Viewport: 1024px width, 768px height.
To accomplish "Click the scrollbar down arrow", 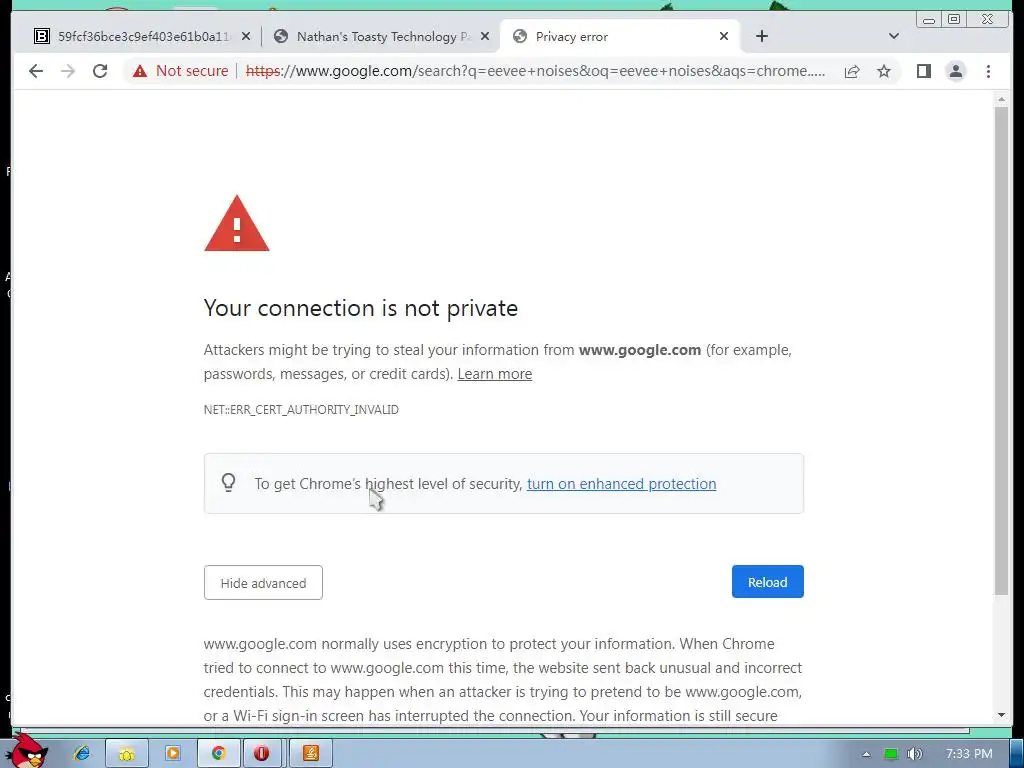I will (1001, 715).
